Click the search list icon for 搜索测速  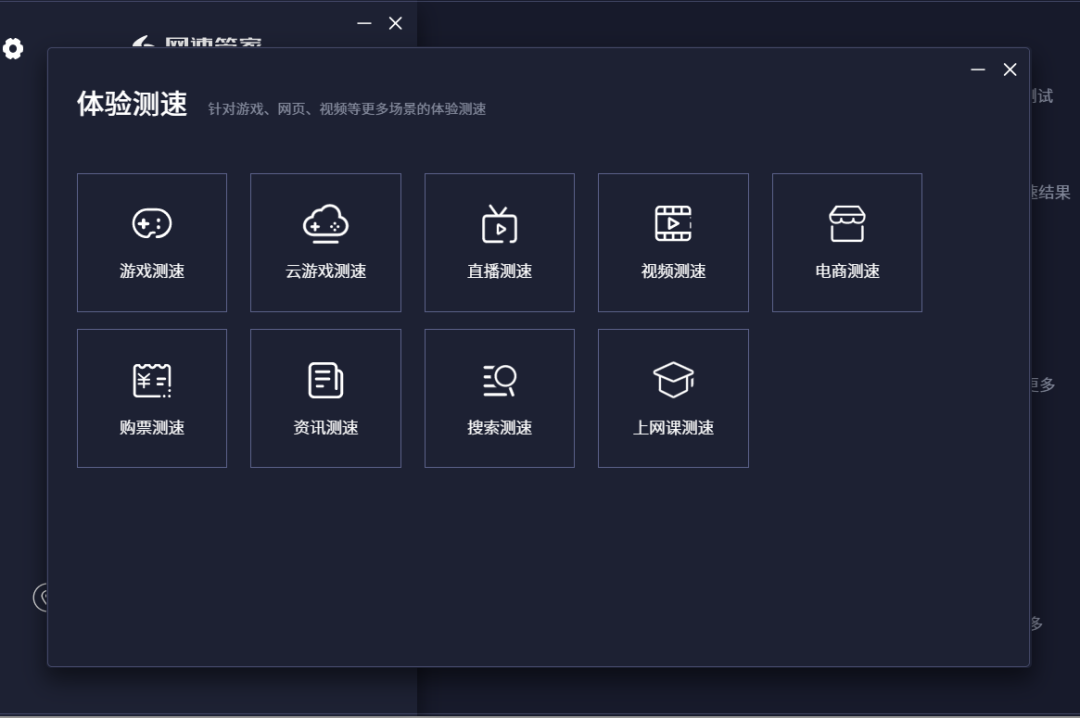[x=499, y=380]
